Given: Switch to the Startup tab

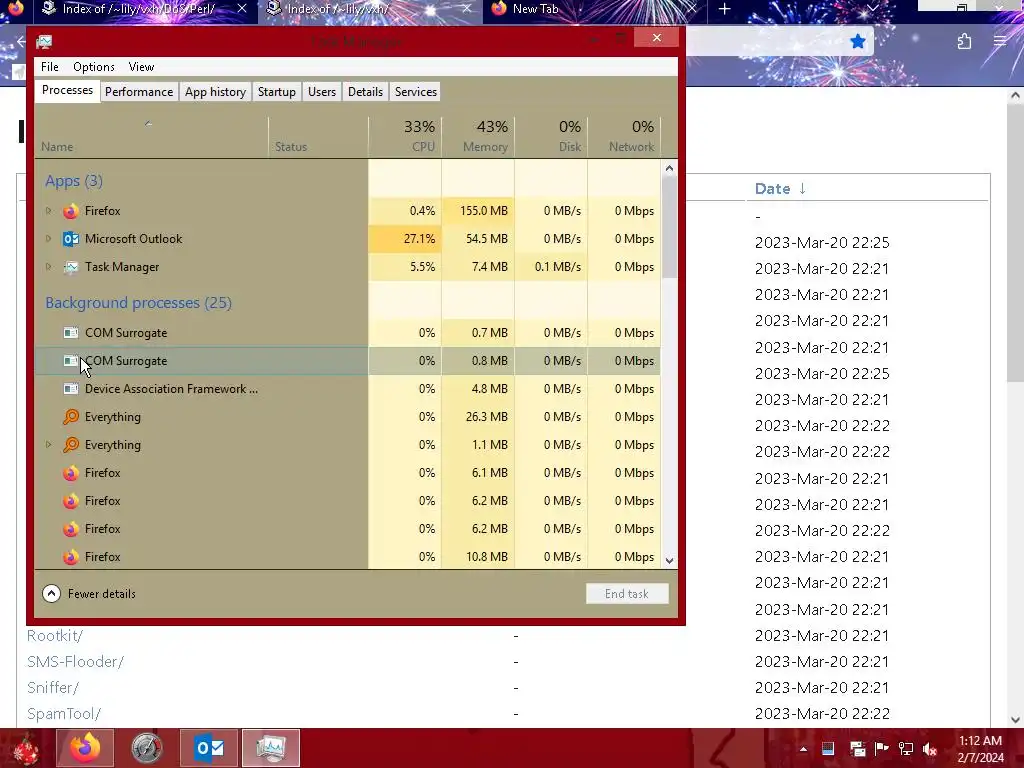Looking at the screenshot, I should [x=277, y=92].
